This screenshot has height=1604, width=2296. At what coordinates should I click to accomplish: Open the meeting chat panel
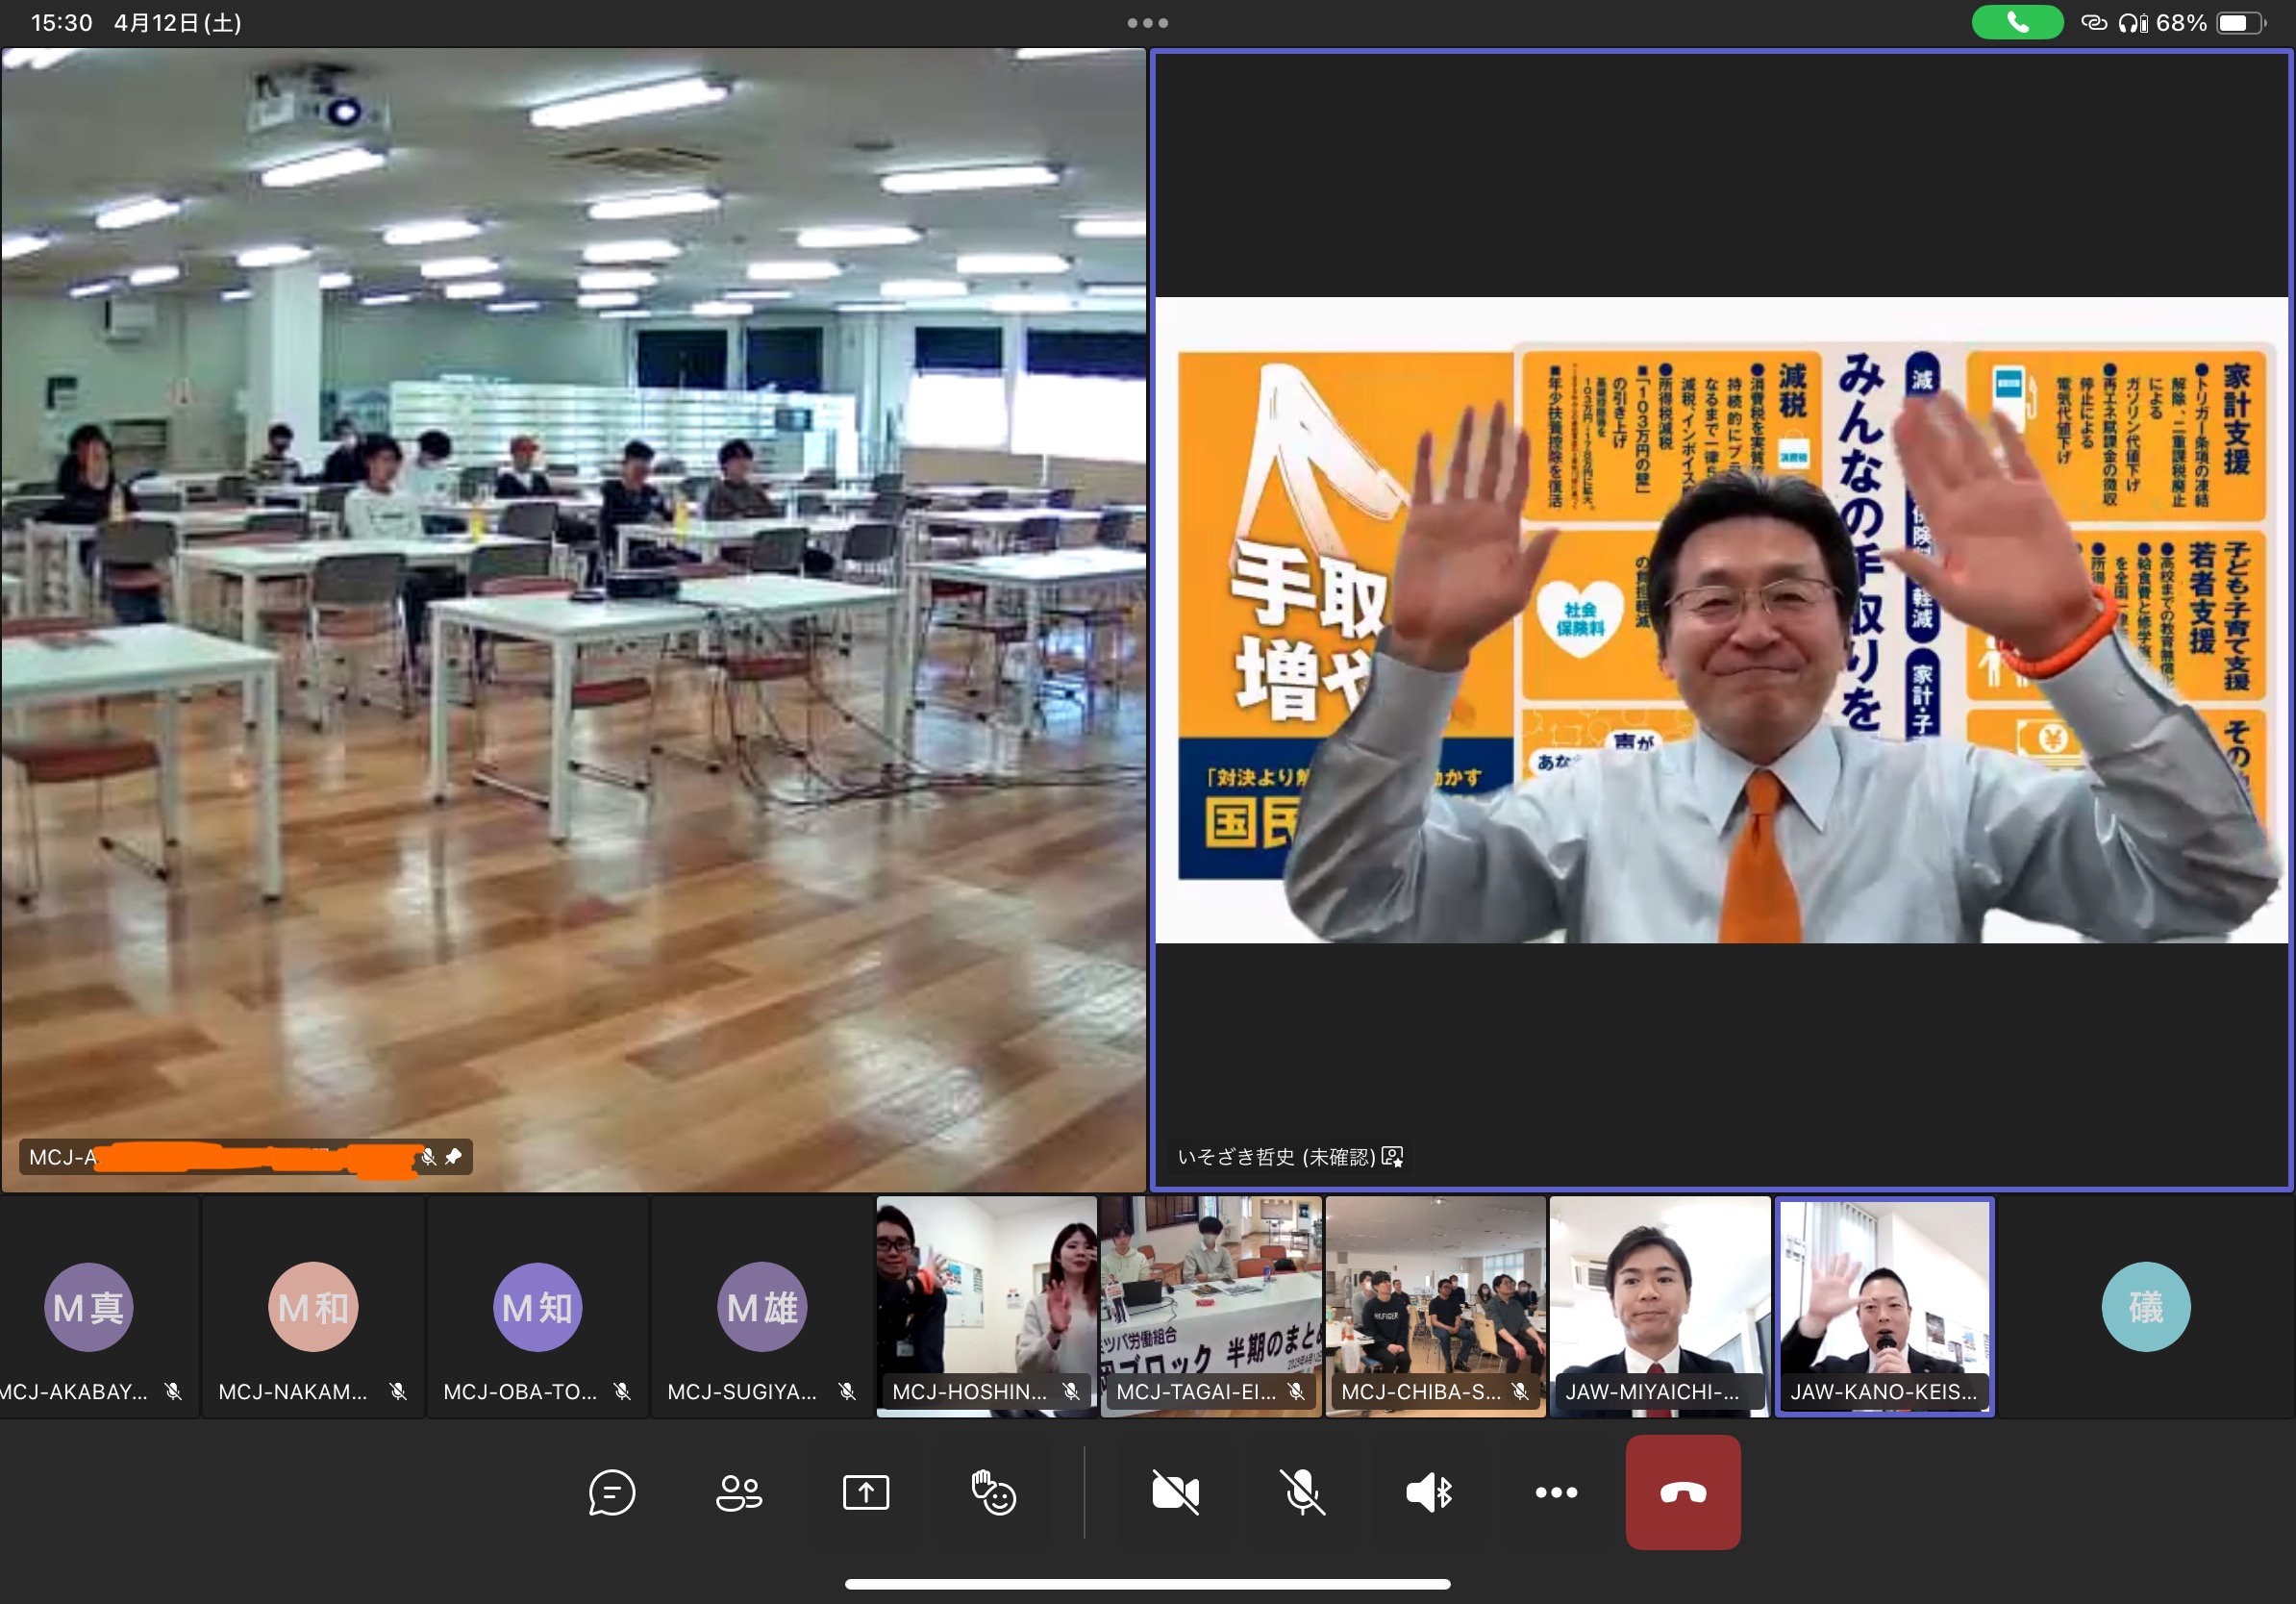[x=611, y=1492]
